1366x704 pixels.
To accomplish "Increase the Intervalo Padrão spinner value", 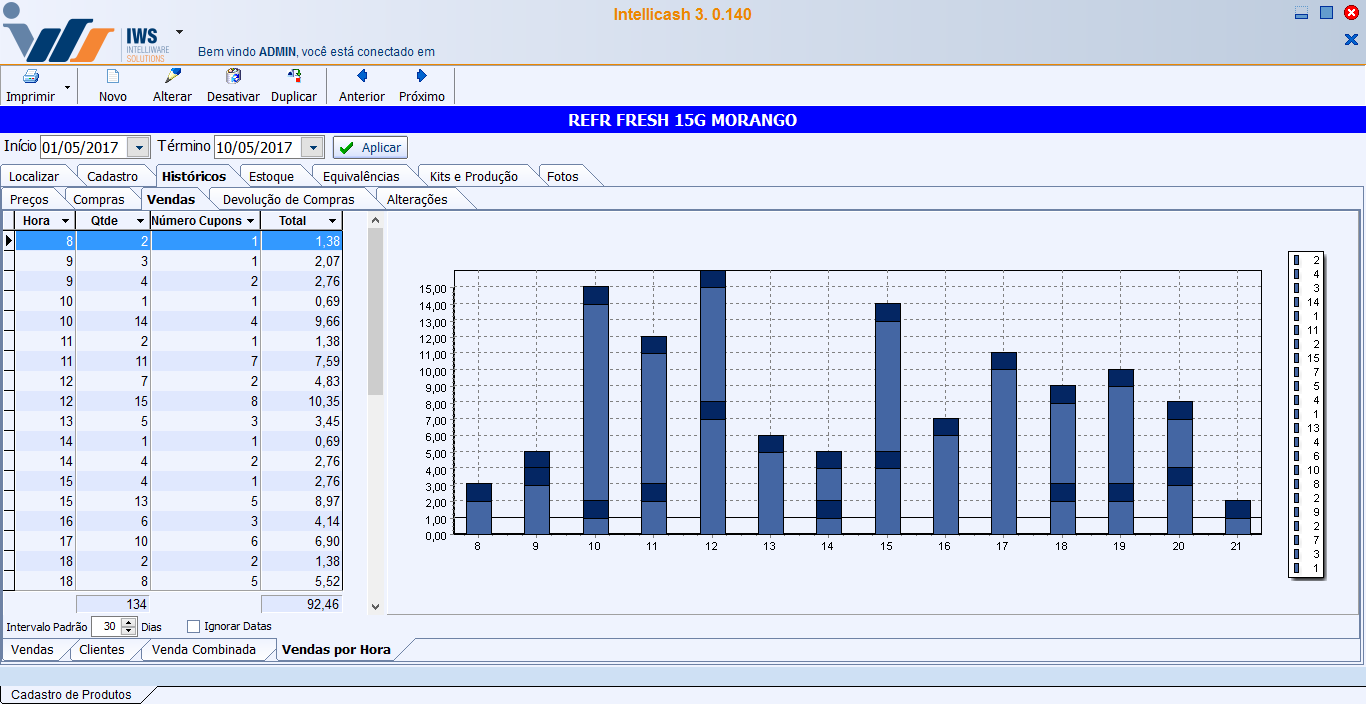I will 128,622.
